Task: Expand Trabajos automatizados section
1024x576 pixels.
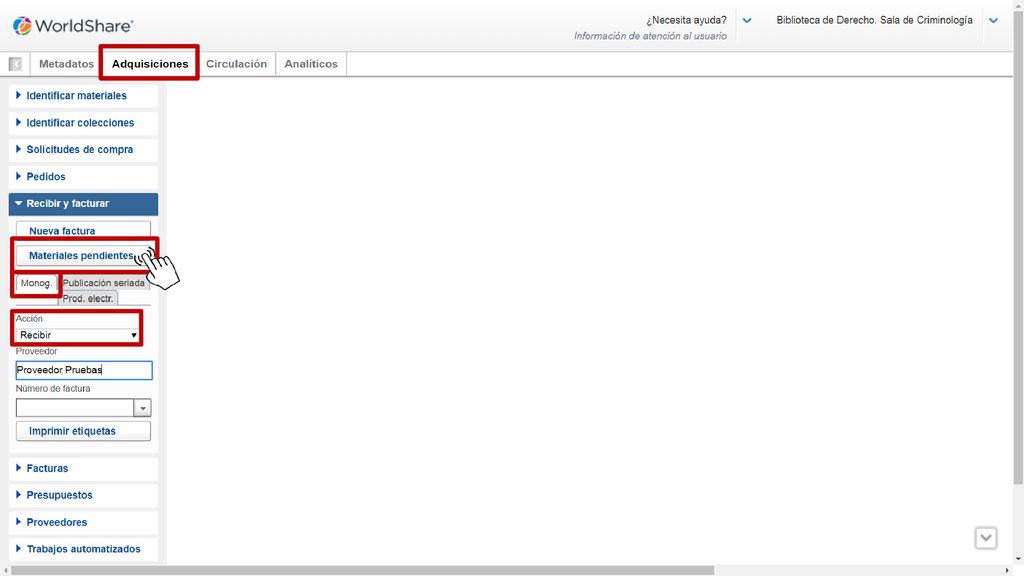Action: 84,549
